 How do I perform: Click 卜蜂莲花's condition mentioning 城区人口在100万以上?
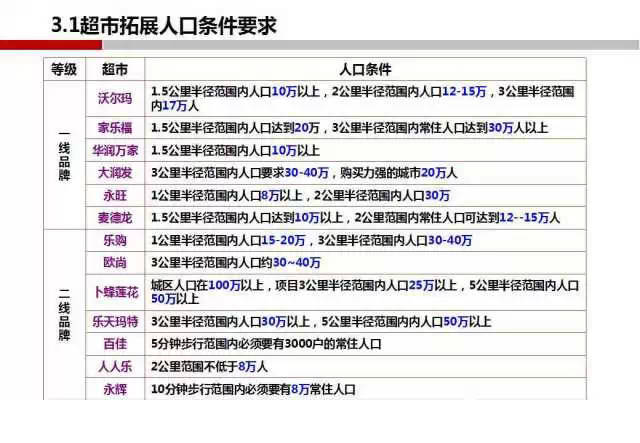(x=364, y=292)
